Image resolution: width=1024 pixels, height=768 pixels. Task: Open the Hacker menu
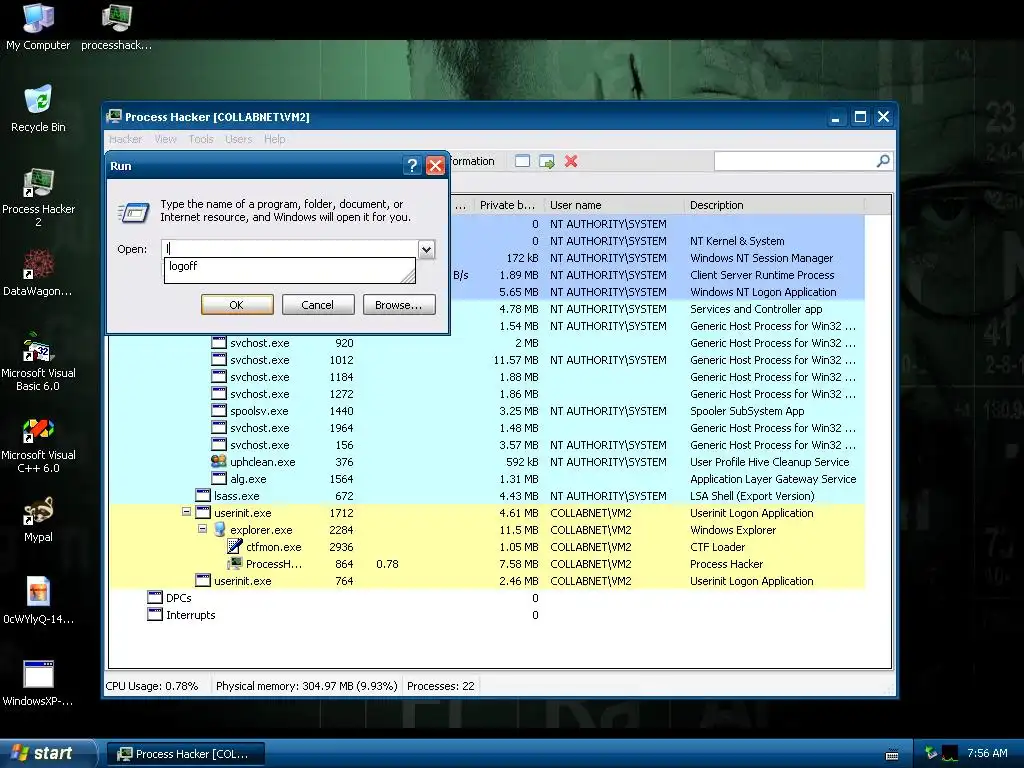125,139
